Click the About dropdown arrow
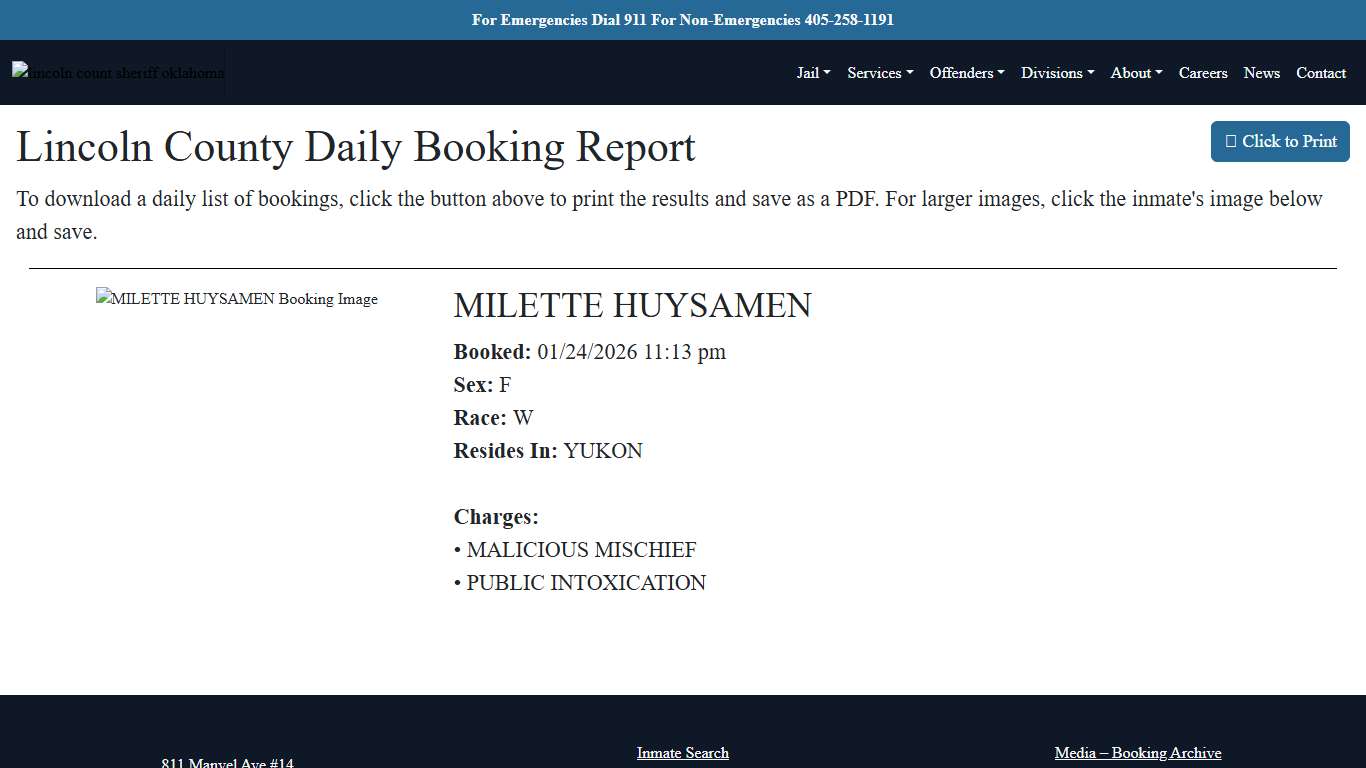The height and width of the screenshot is (768, 1366). click(x=1158, y=73)
